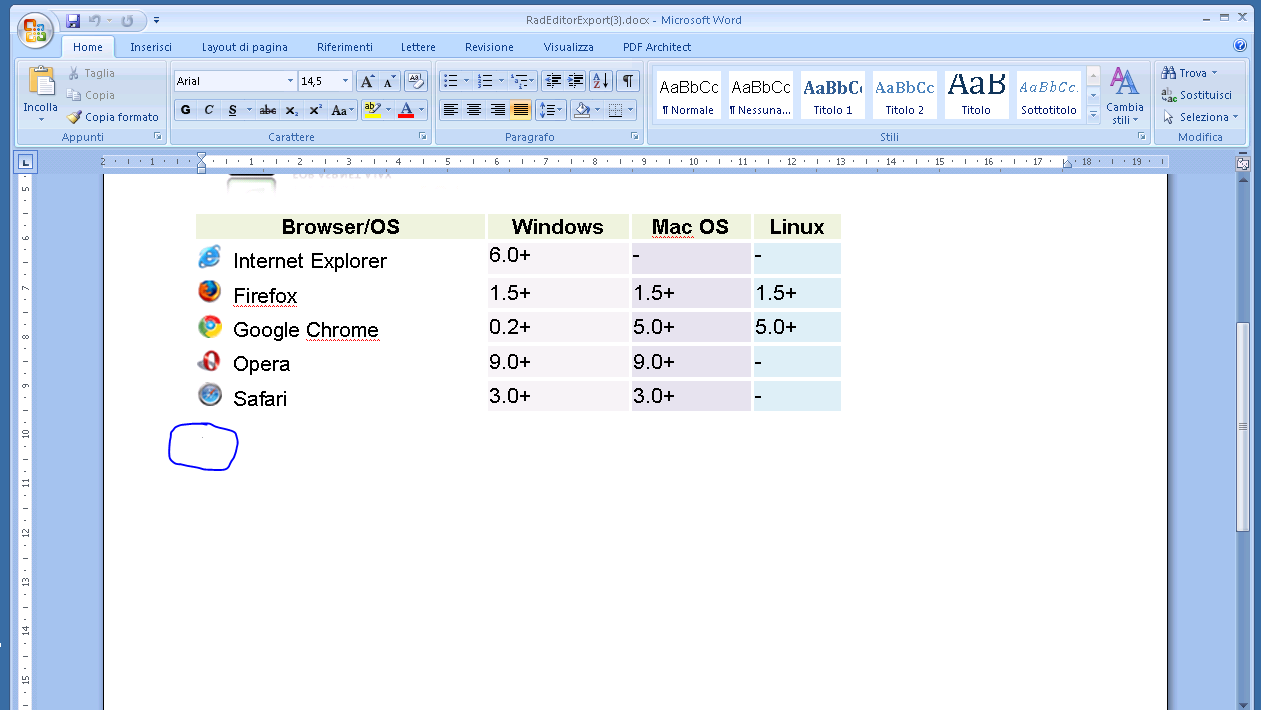Open the Office button menu
Image resolution: width=1261 pixels, height=710 pixels.
(35, 29)
